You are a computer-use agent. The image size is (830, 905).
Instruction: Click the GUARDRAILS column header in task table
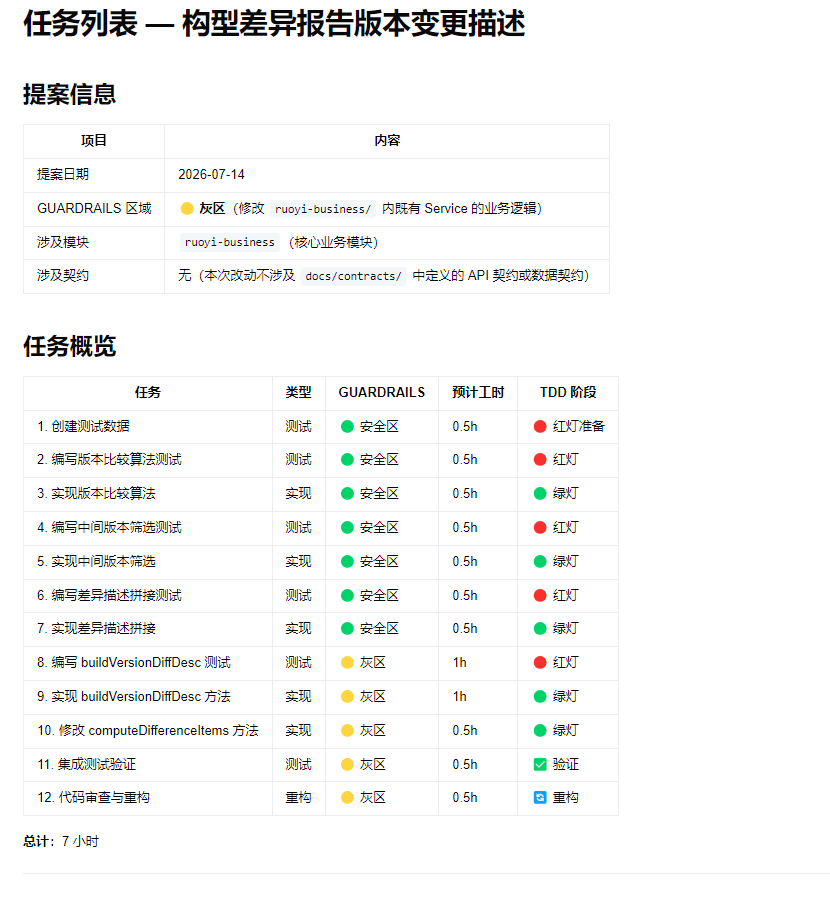tap(382, 392)
